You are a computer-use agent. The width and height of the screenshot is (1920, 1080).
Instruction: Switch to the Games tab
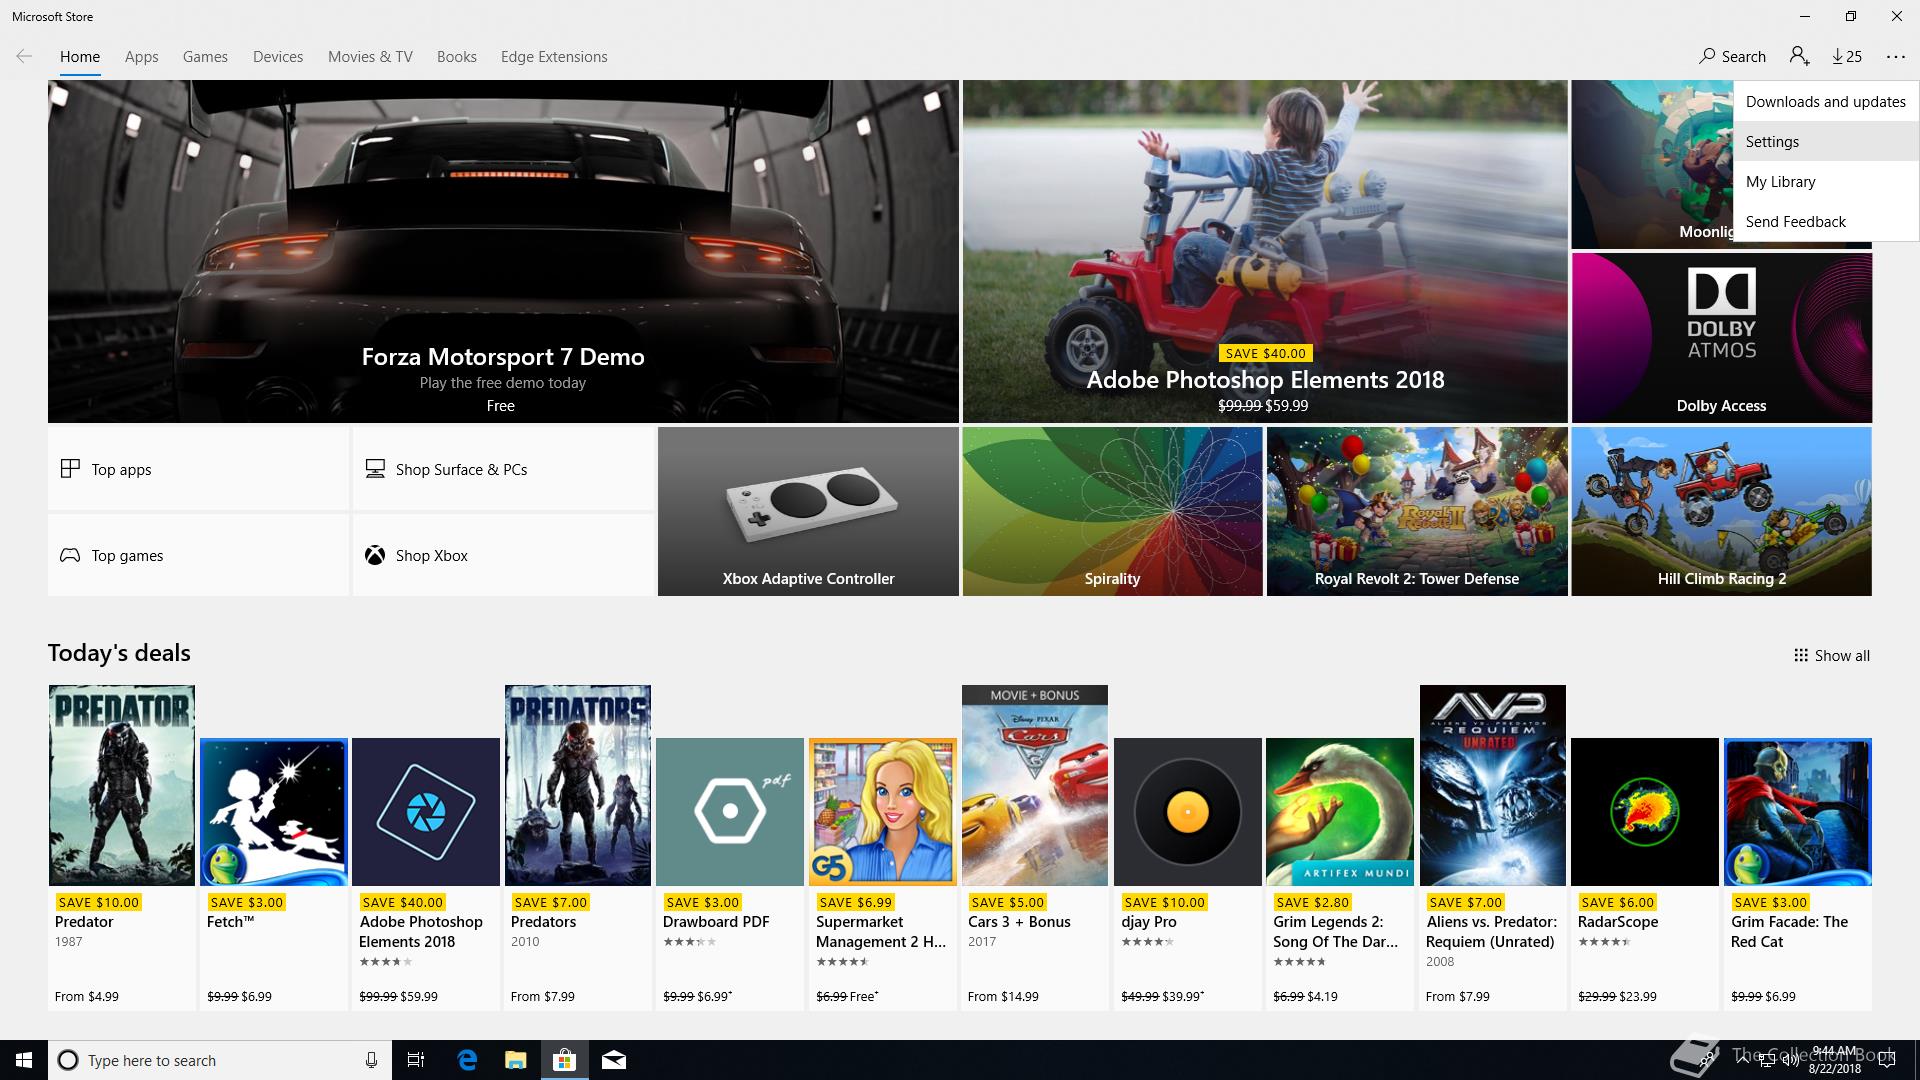[x=205, y=57]
